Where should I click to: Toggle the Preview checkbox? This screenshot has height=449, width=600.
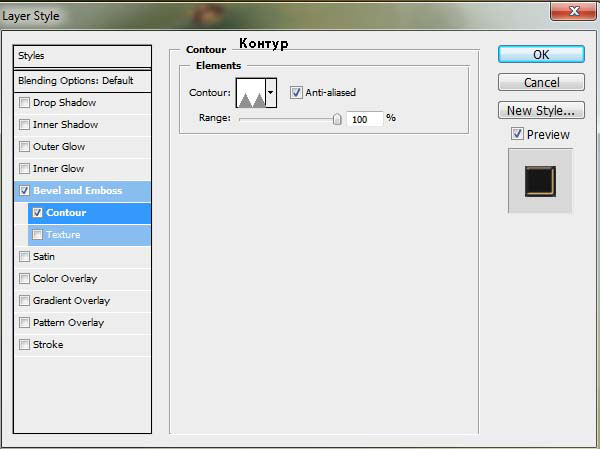coord(517,134)
